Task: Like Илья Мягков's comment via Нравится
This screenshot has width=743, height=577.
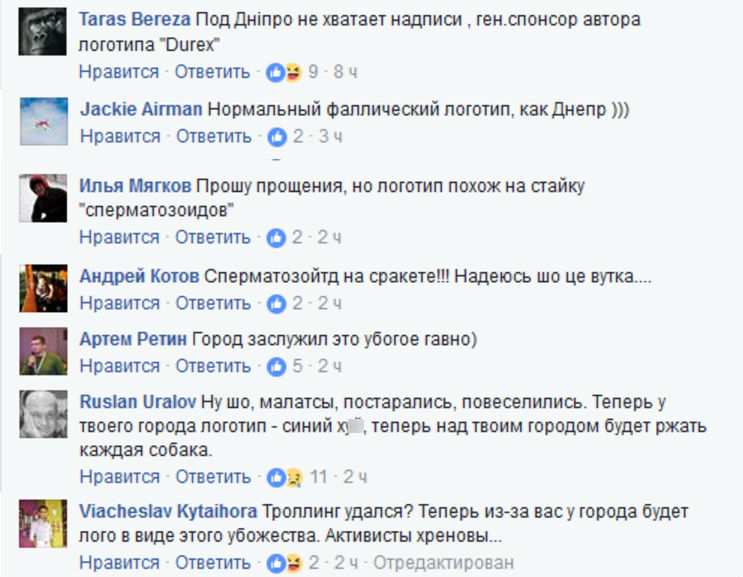Action: pyautogui.click(x=119, y=238)
